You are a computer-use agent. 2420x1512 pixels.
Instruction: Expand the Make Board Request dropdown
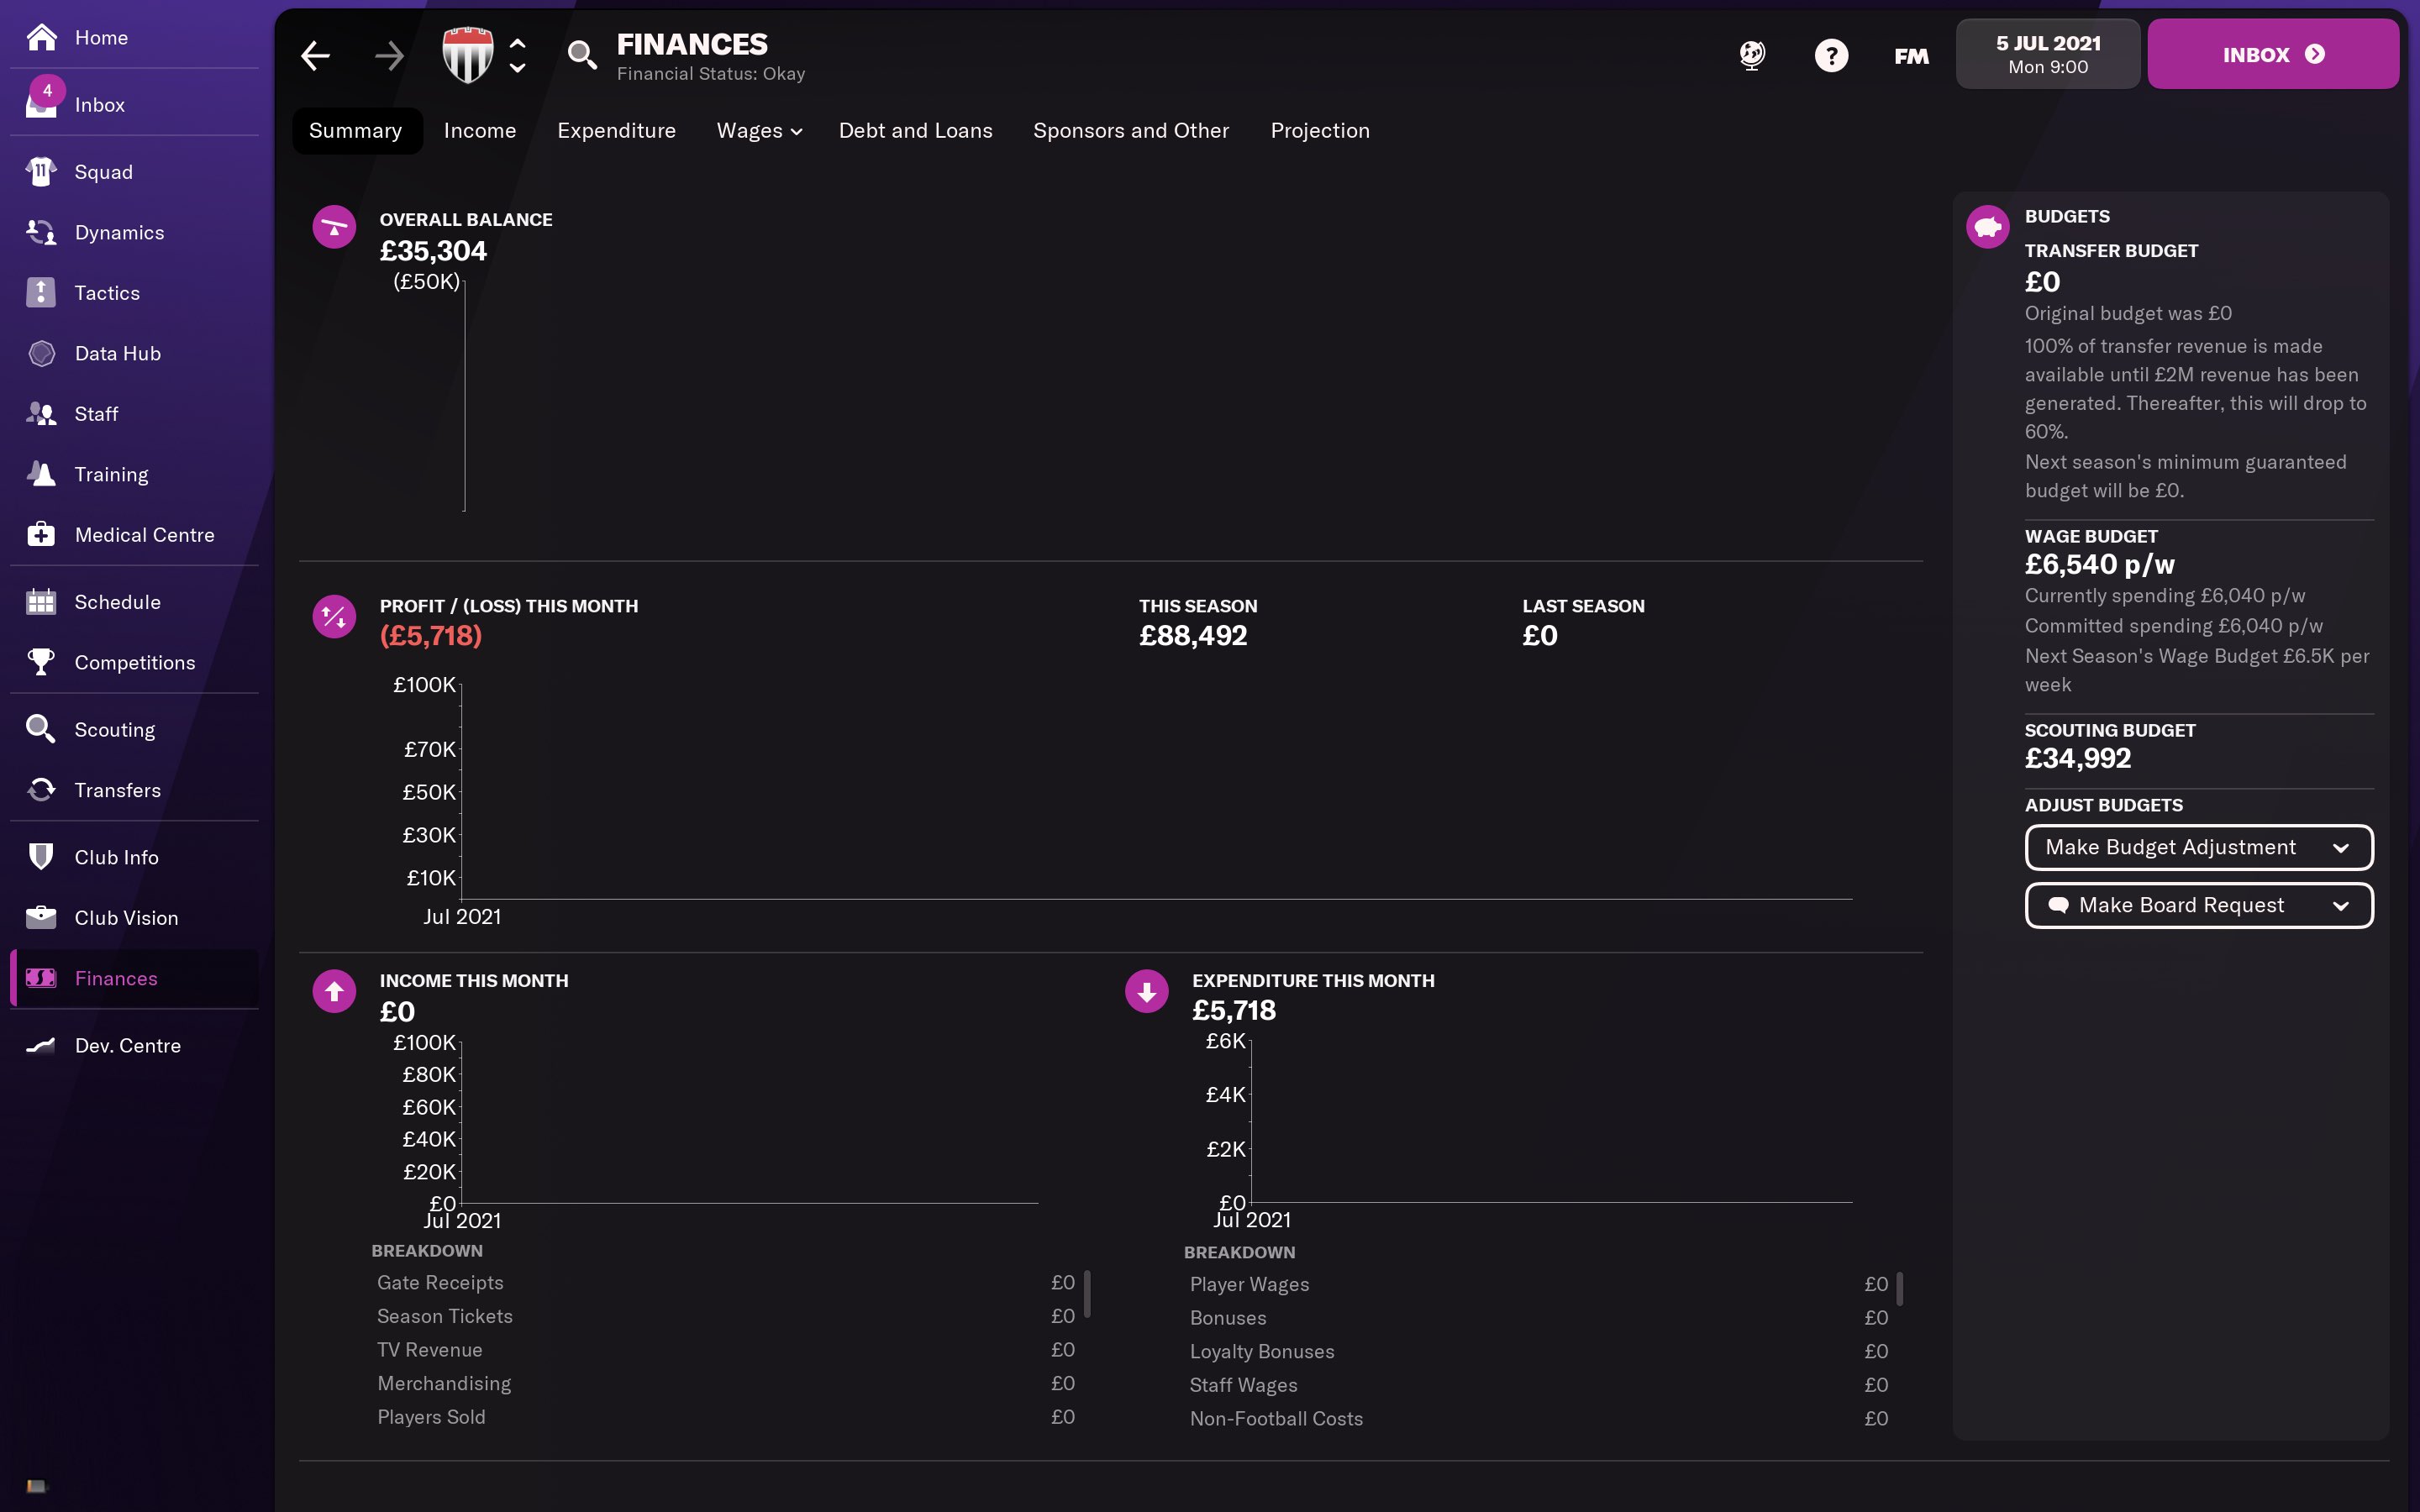(x=2198, y=905)
